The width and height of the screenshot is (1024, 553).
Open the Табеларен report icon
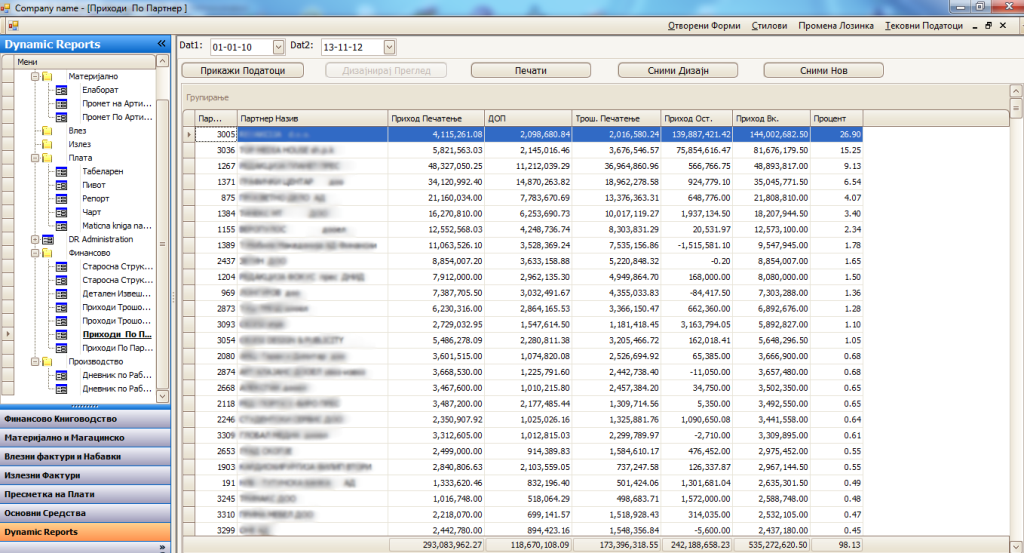[61, 171]
